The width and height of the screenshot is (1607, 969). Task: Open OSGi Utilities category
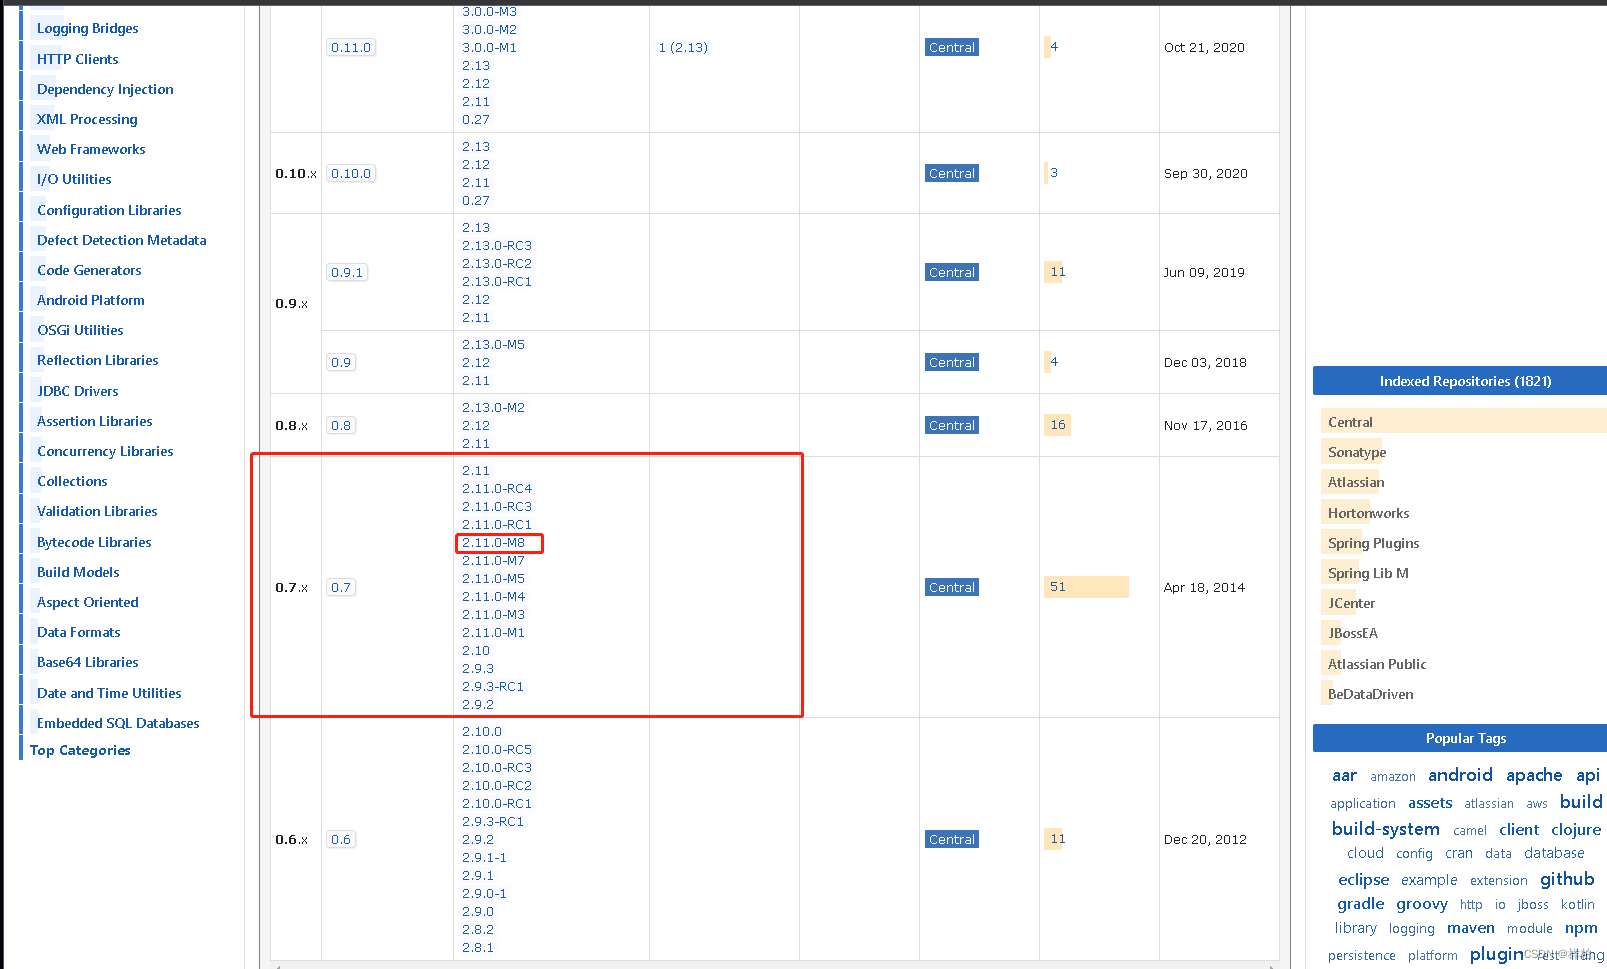pos(80,330)
